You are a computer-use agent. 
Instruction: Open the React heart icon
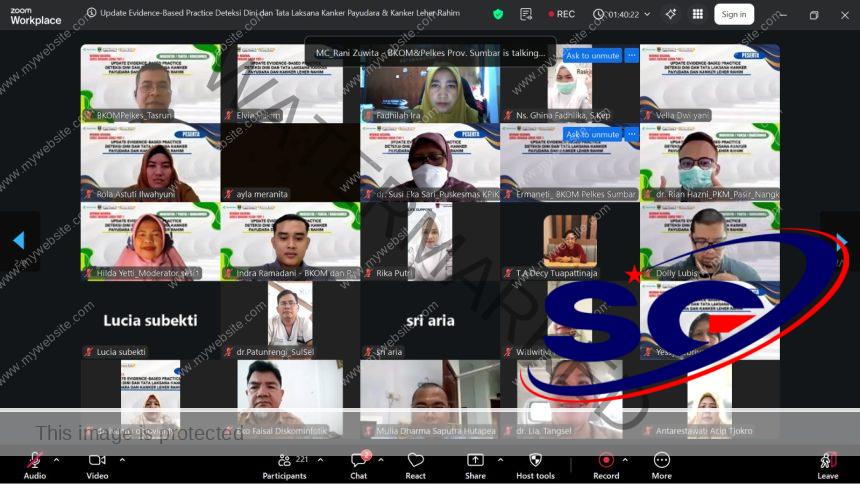416,464
